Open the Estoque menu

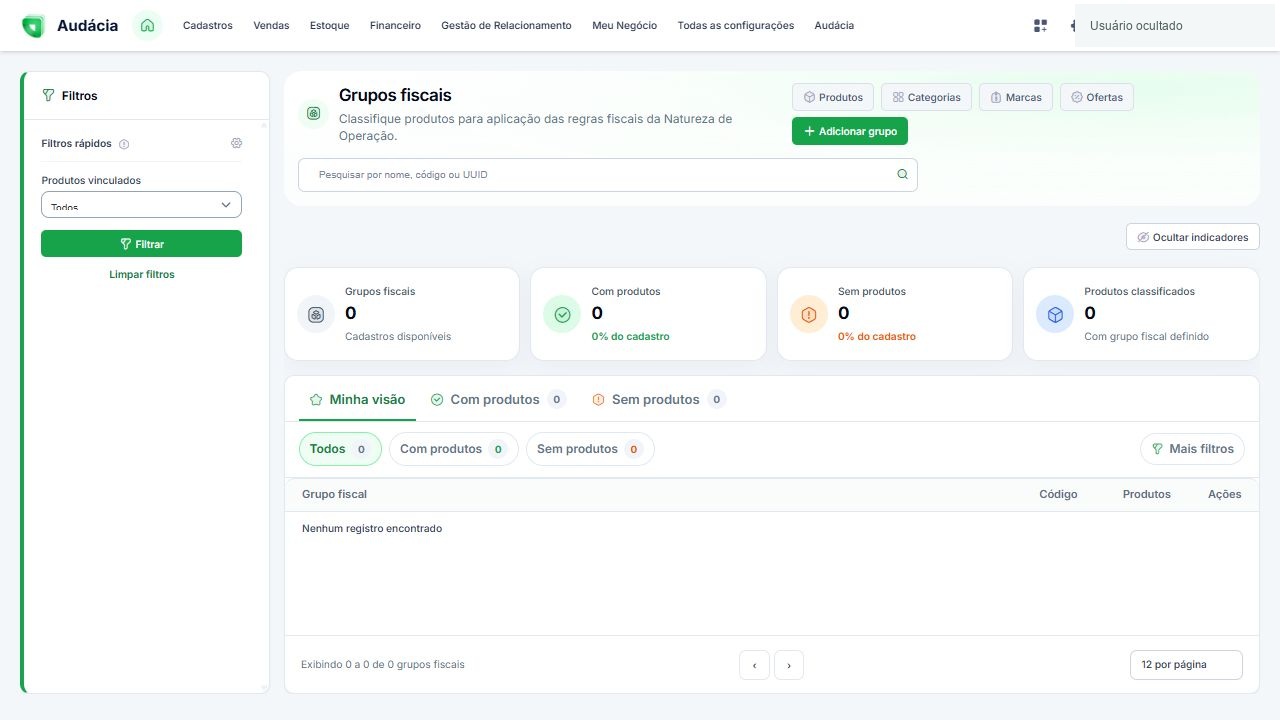[x=330, y=26]
